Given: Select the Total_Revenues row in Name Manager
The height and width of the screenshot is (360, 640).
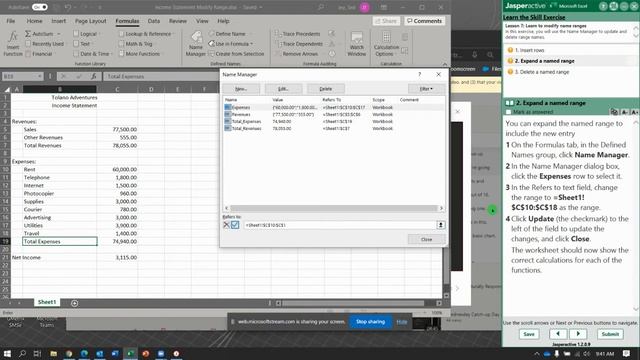Looking at the screenshot, I should pos(333,128).
